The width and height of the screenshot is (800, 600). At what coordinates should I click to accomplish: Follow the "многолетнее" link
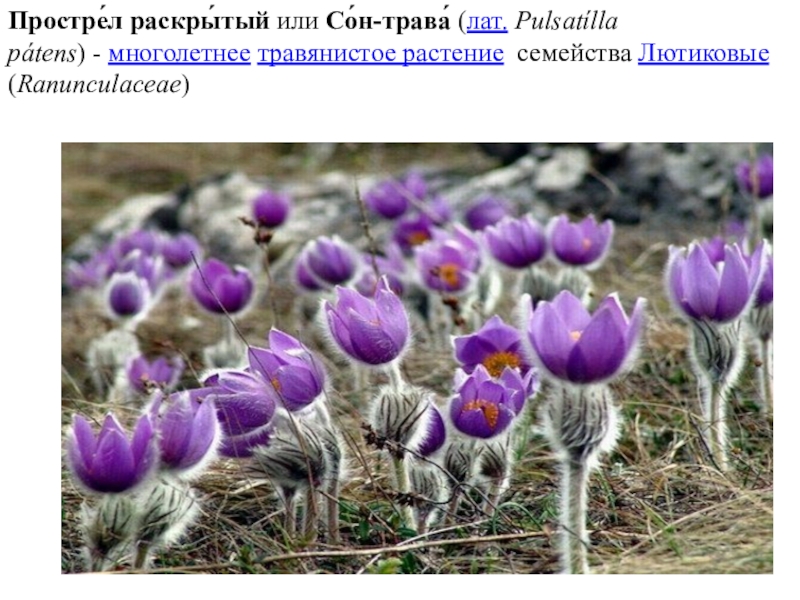179,54
